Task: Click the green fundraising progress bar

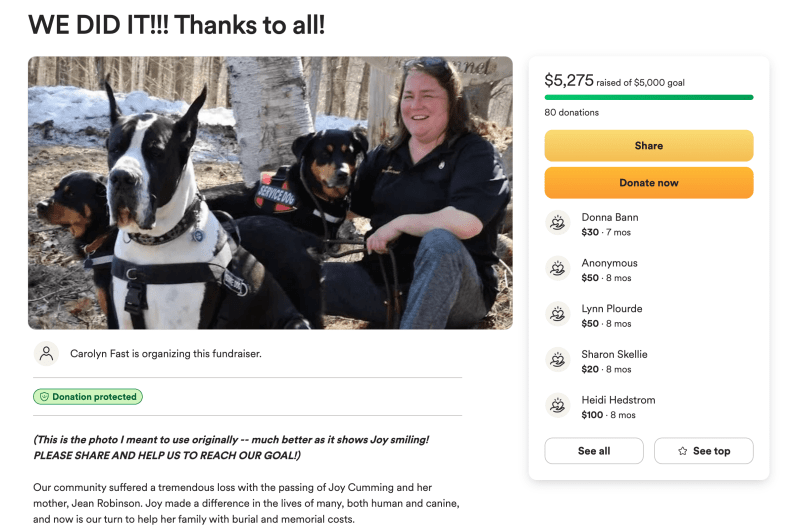Action: pos(648,97)
